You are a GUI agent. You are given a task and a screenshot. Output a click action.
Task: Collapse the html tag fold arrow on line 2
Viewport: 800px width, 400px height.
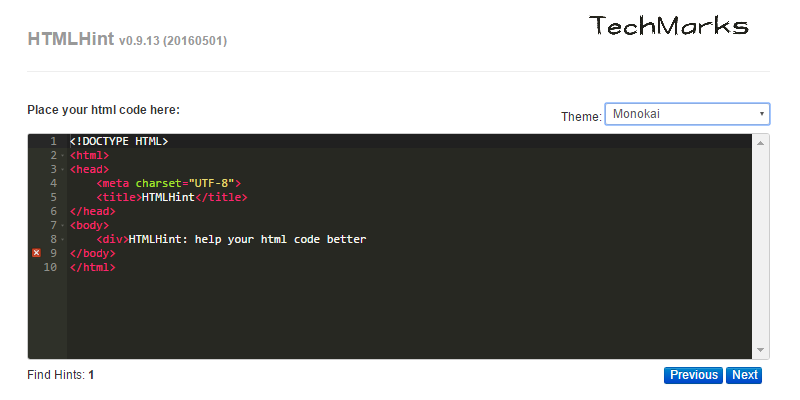(x=62, y=156)
